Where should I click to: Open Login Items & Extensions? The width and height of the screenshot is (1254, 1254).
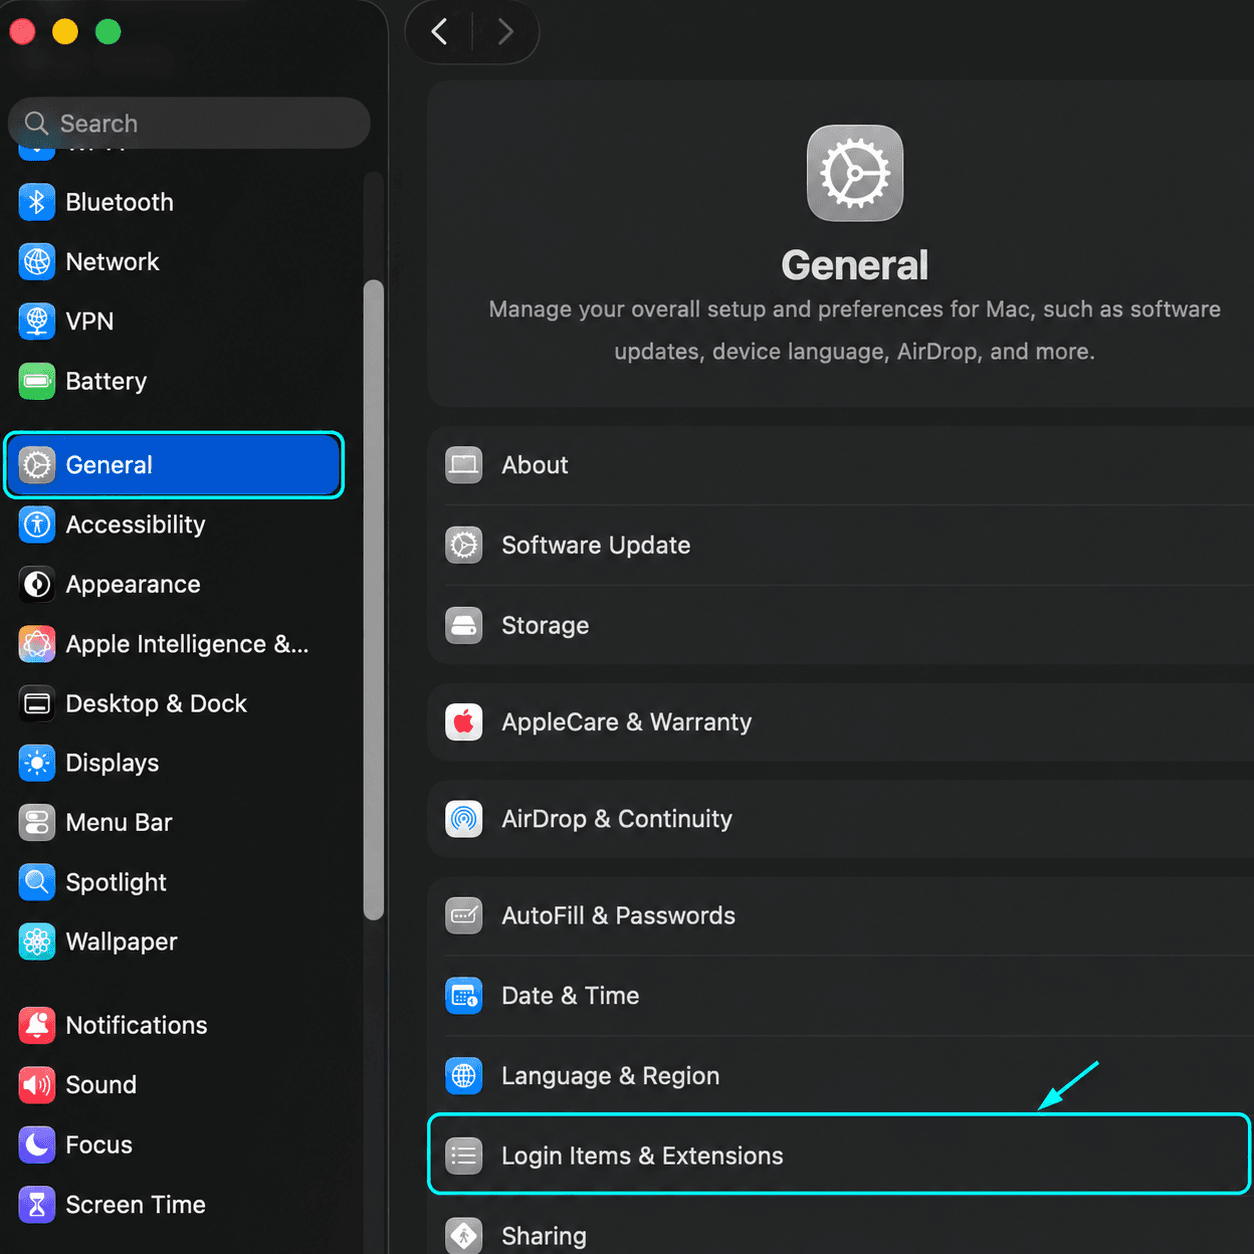840,1155
